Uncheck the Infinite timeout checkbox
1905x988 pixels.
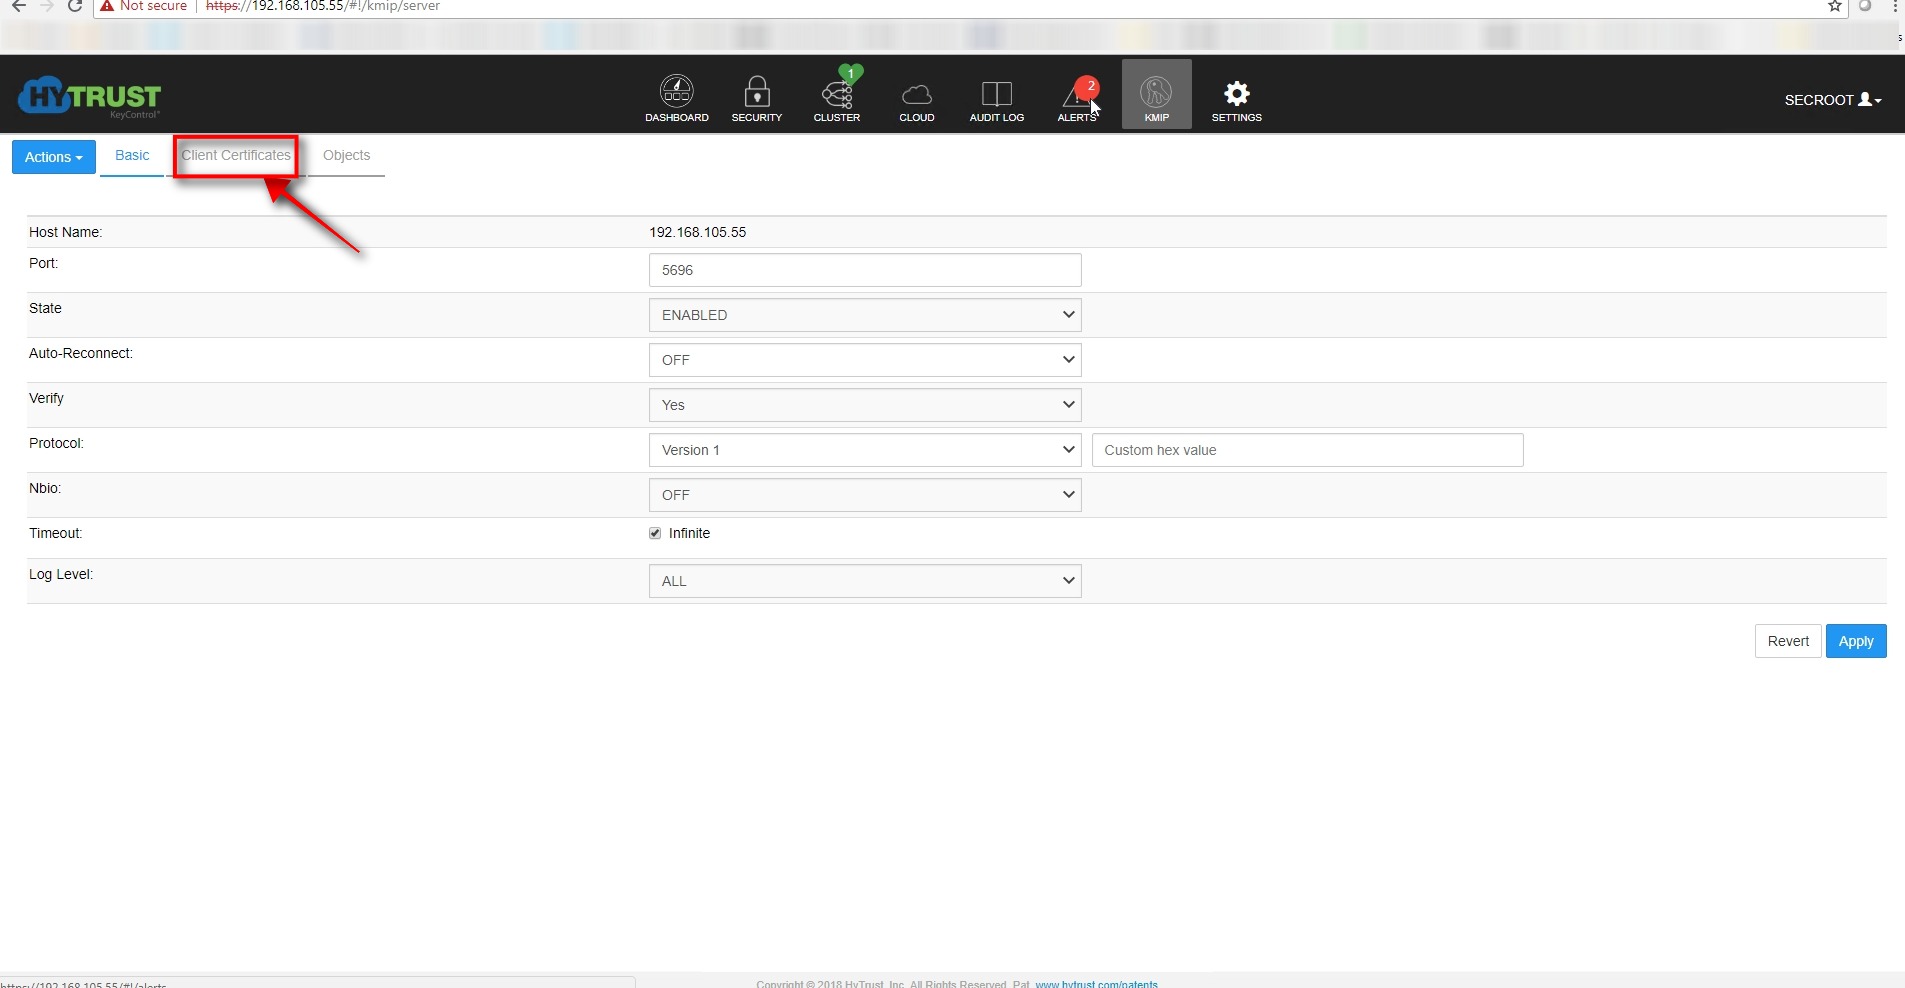(655, 533)
